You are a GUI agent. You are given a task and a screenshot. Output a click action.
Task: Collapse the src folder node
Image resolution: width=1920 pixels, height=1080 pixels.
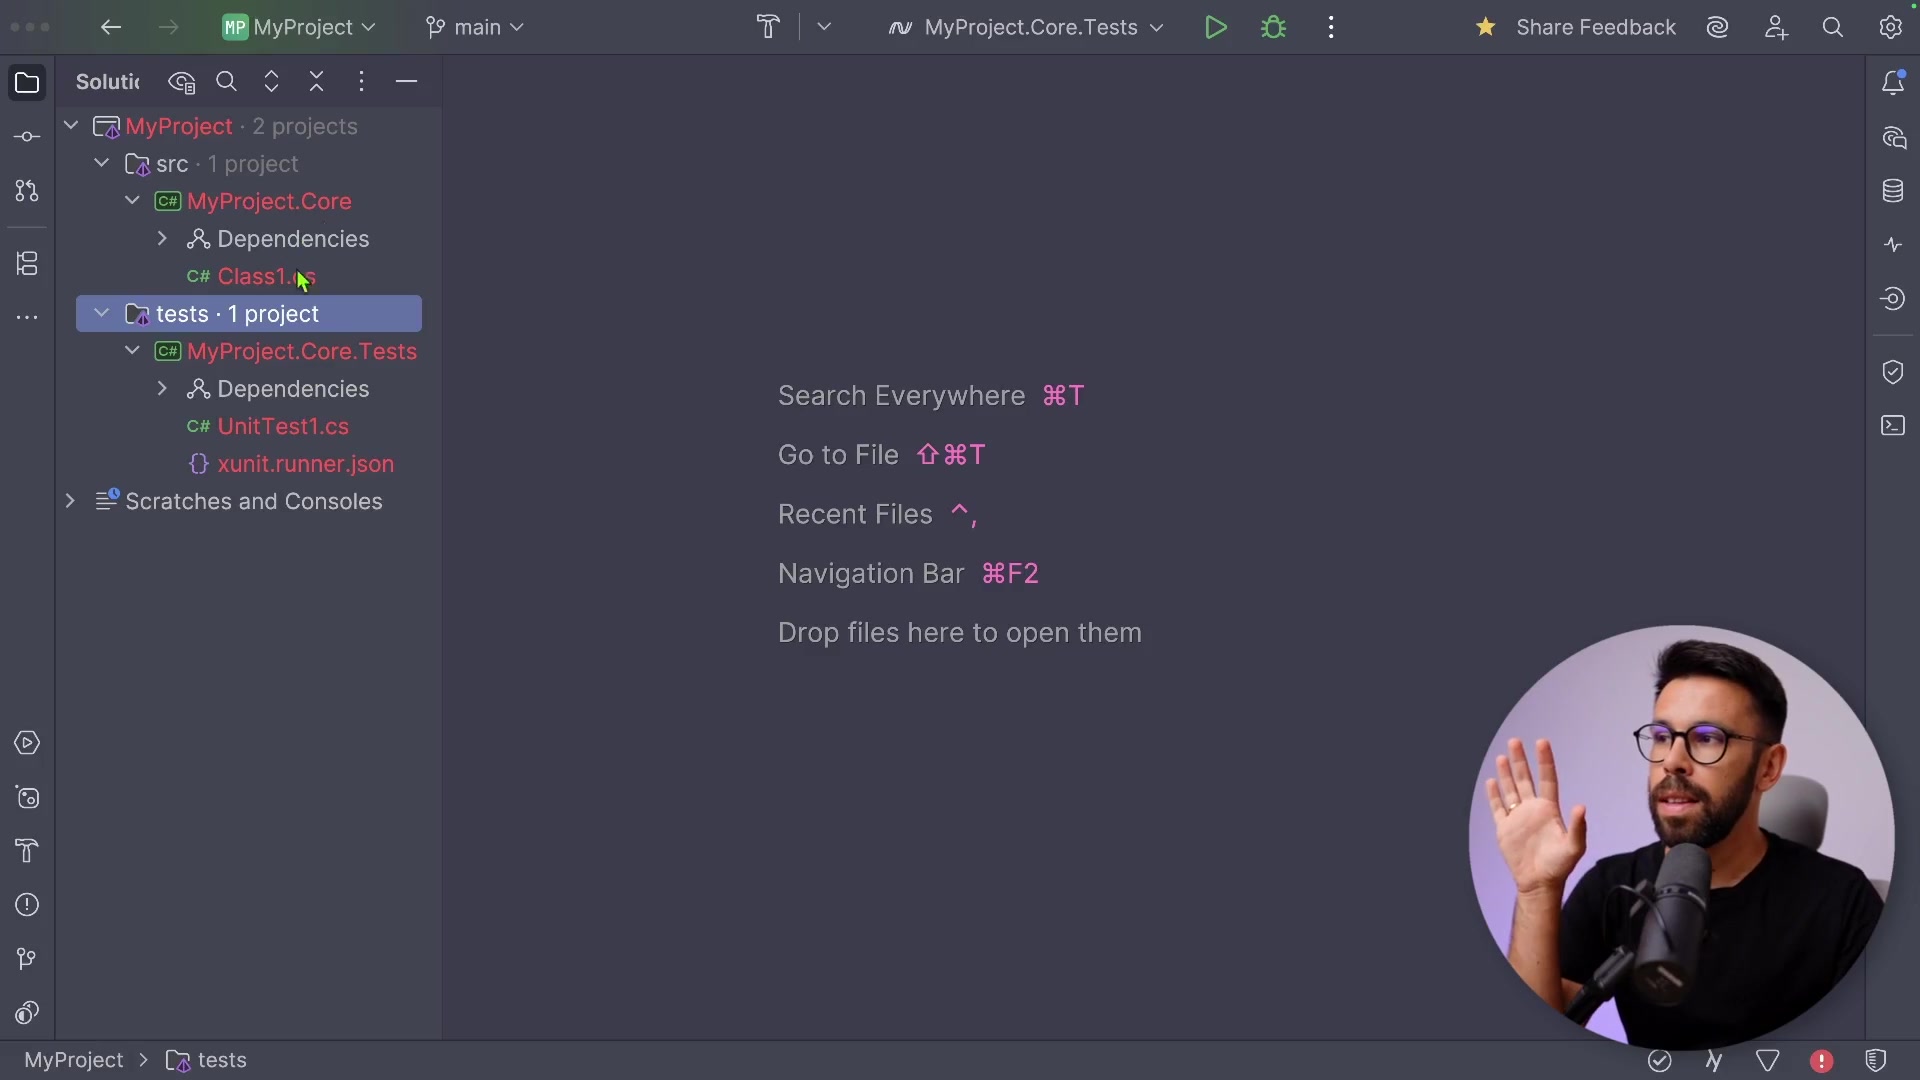(102, 163)
